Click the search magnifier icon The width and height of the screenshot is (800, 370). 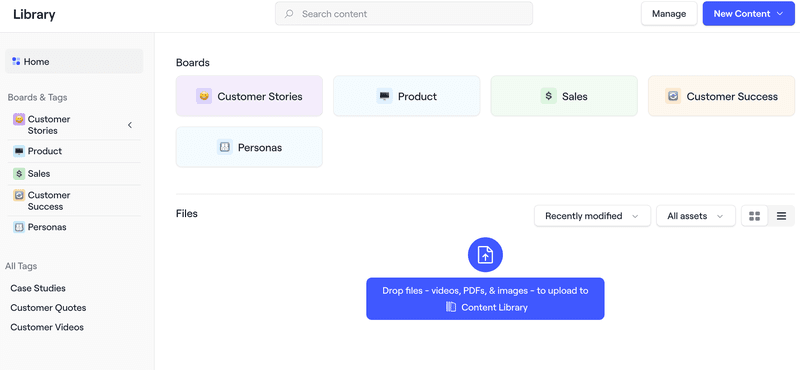tap(289, 14)
